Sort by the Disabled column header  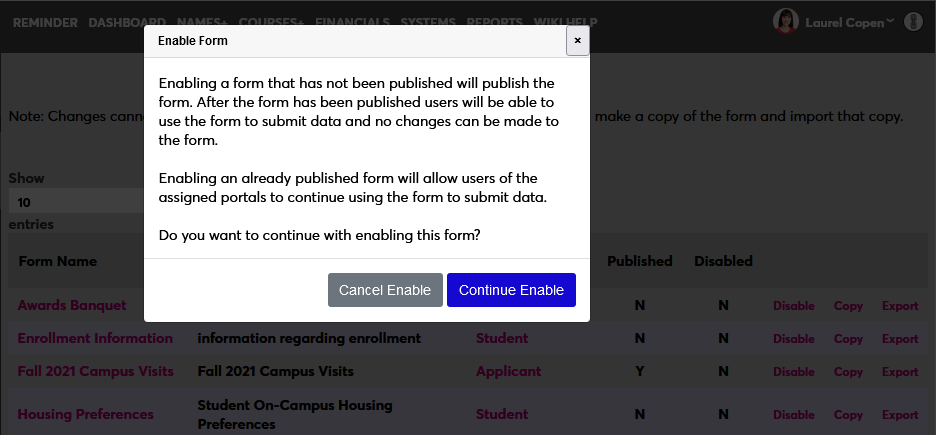click(x=723, y=261)
